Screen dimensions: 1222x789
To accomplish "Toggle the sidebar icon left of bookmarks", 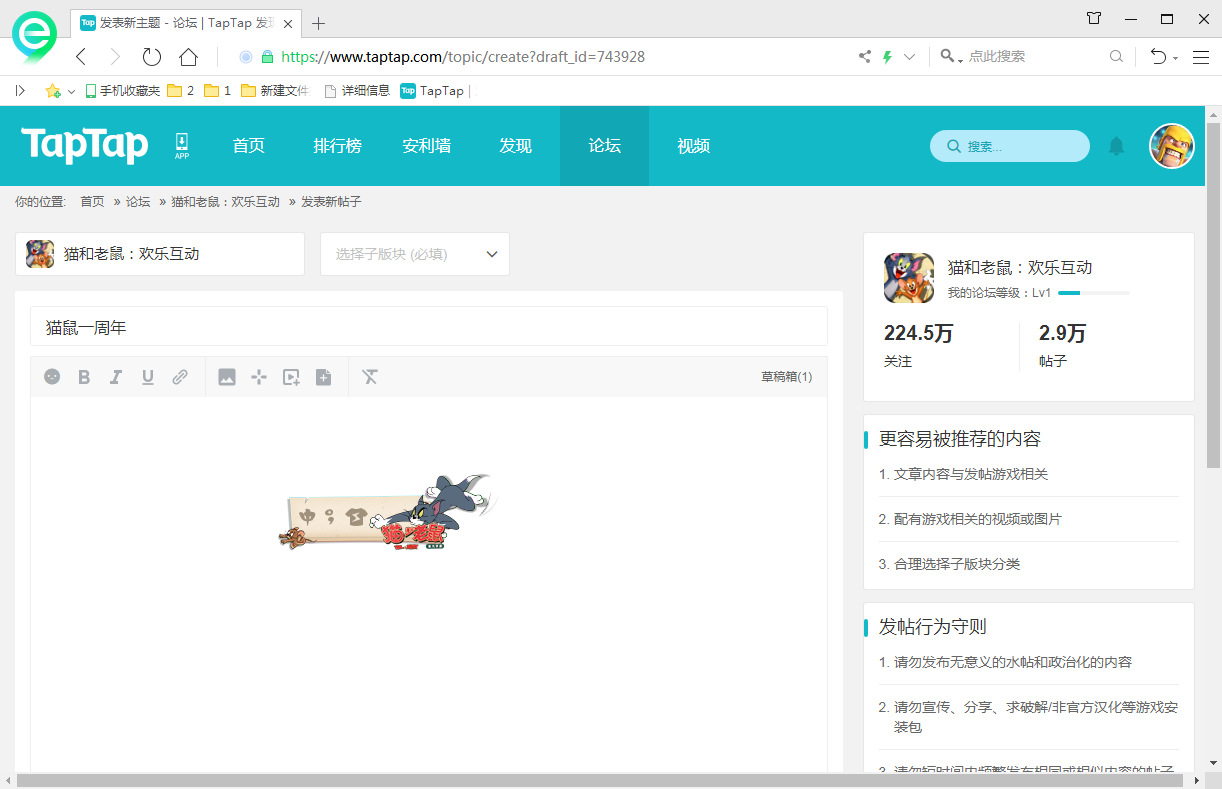I will pos(20,91).
